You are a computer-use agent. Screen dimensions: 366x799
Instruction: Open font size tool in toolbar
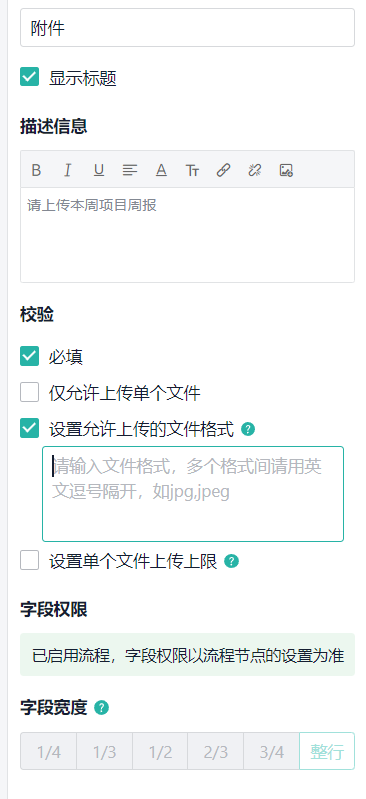pos(192,170)
